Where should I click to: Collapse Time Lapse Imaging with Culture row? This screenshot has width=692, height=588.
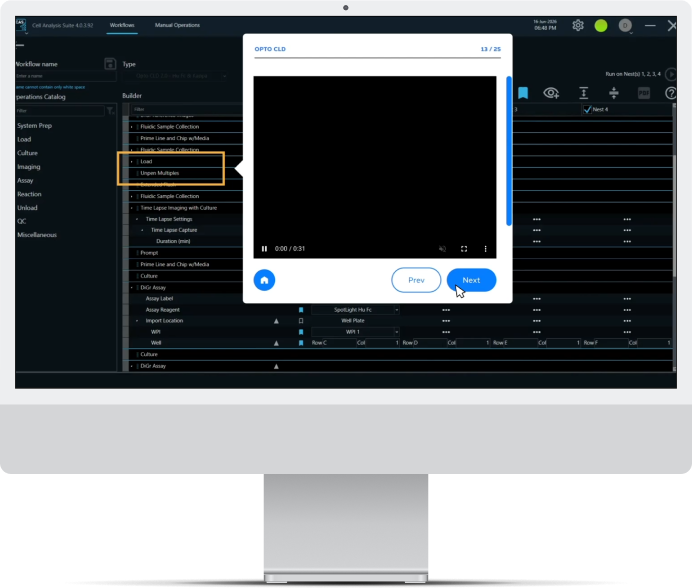[x=132, y=208]
